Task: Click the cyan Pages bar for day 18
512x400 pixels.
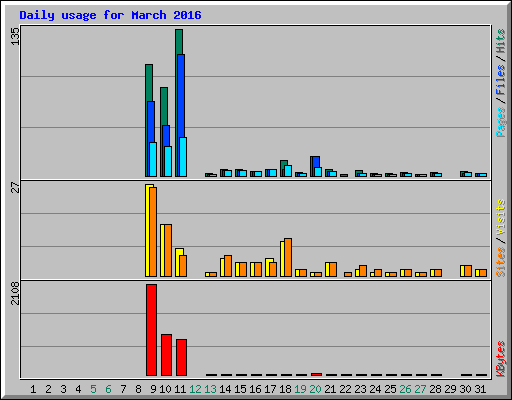Action: (288, 171)
